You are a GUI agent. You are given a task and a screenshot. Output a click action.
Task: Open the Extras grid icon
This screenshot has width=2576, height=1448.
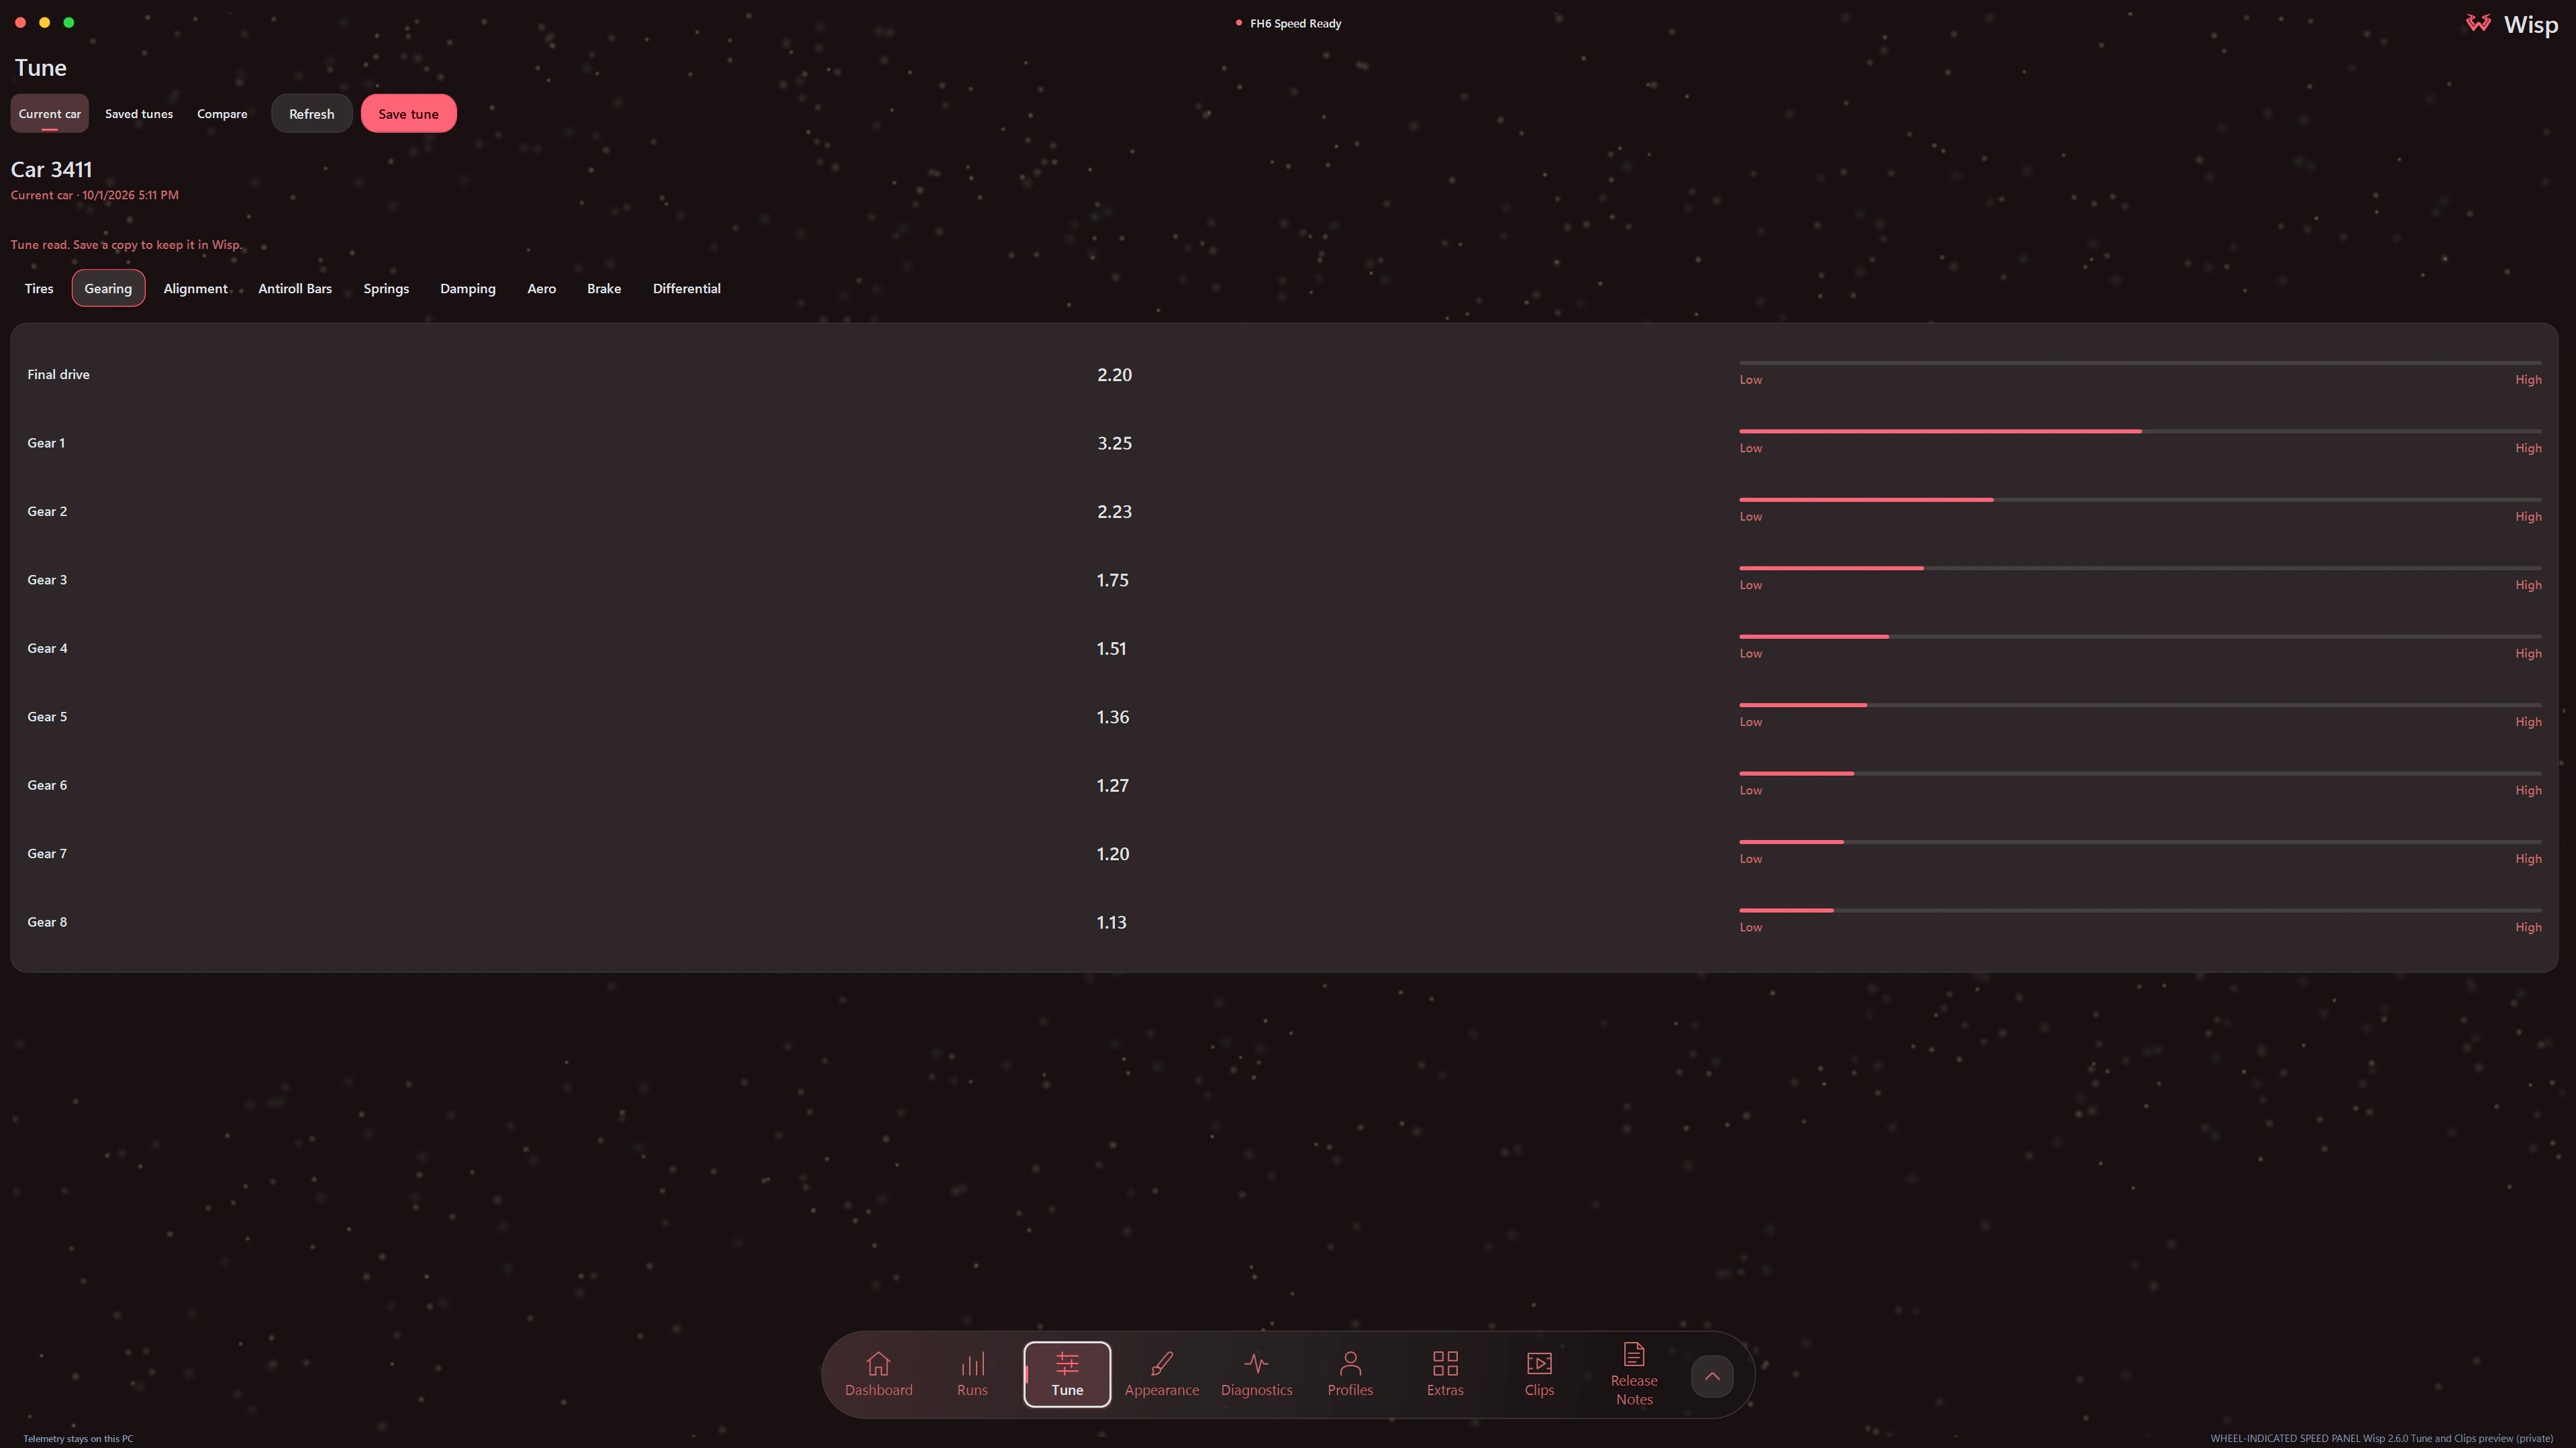[1445, 1363]
